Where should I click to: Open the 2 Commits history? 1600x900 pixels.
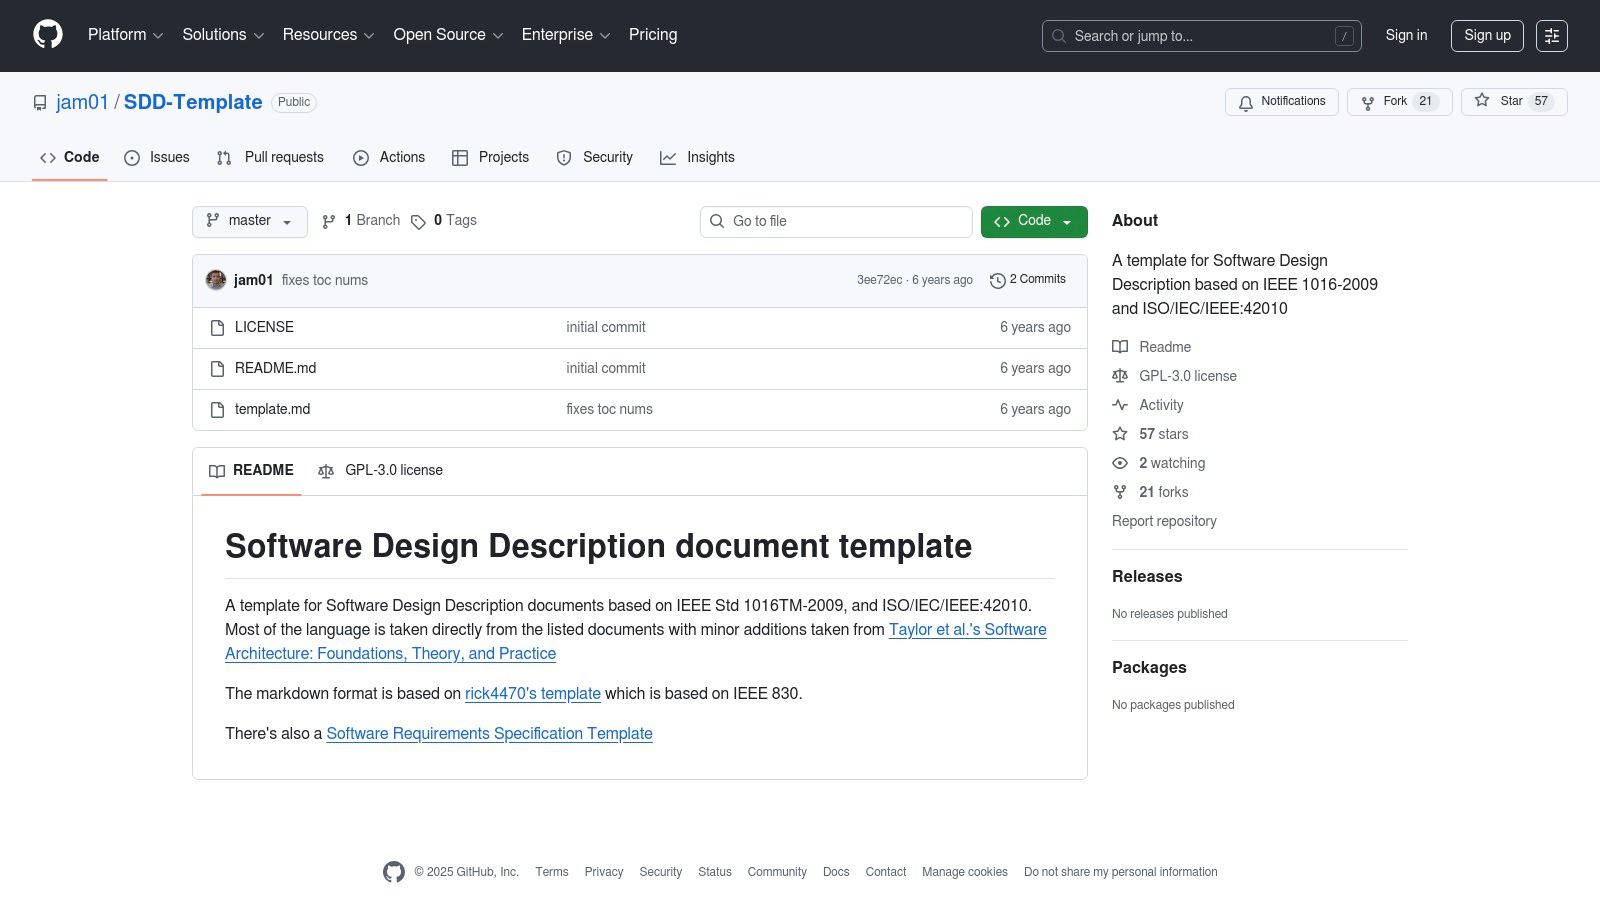(x=1028, y=280)
